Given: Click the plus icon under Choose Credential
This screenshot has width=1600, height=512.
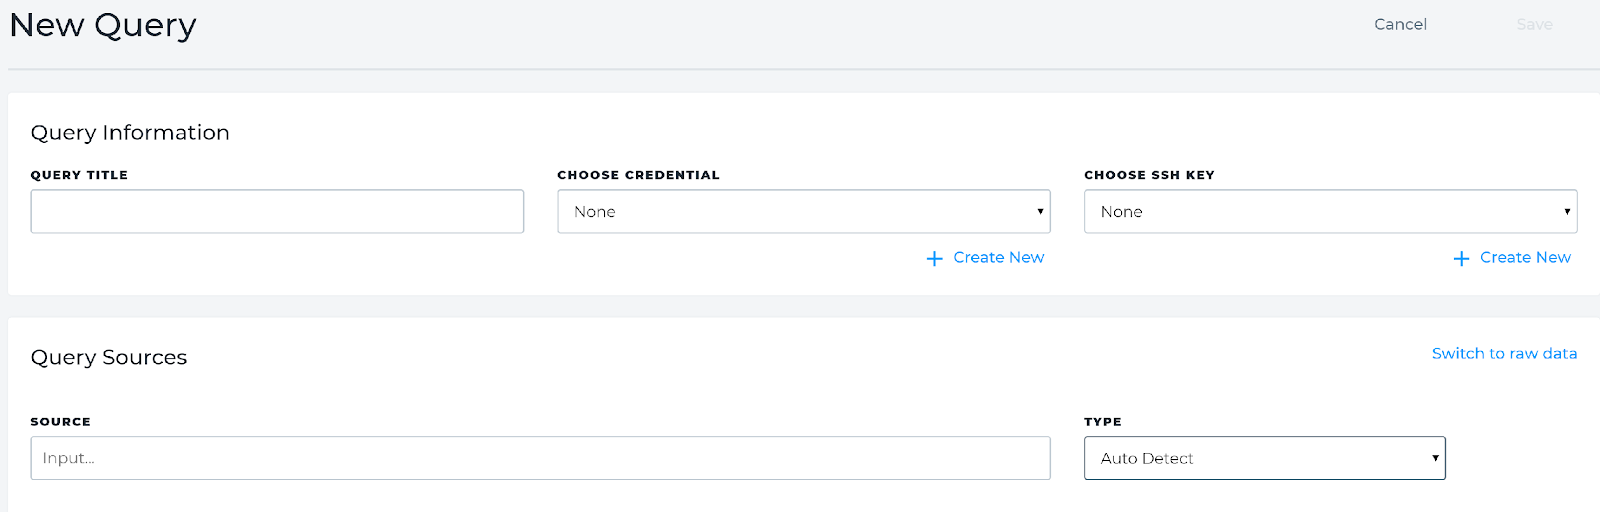Looking at the screenshot, I should point(935,259).
